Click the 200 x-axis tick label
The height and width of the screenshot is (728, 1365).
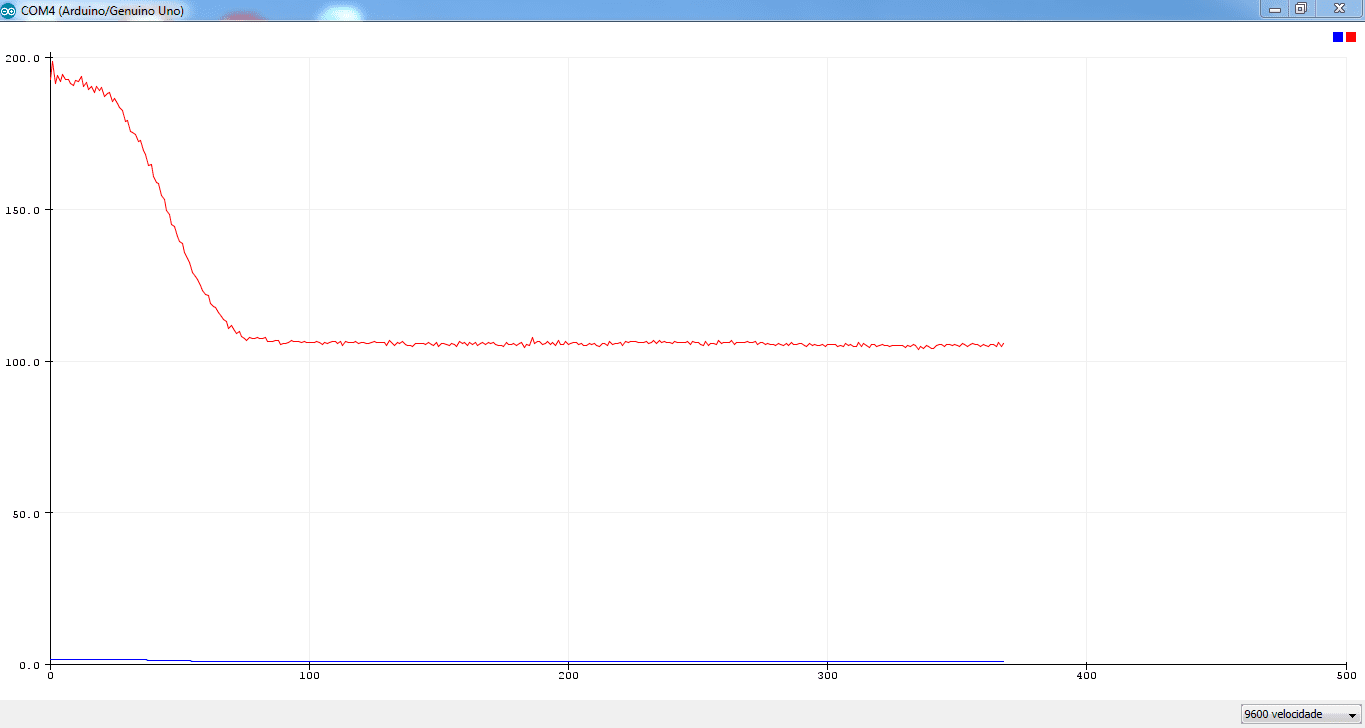click(x=568, y=676)
